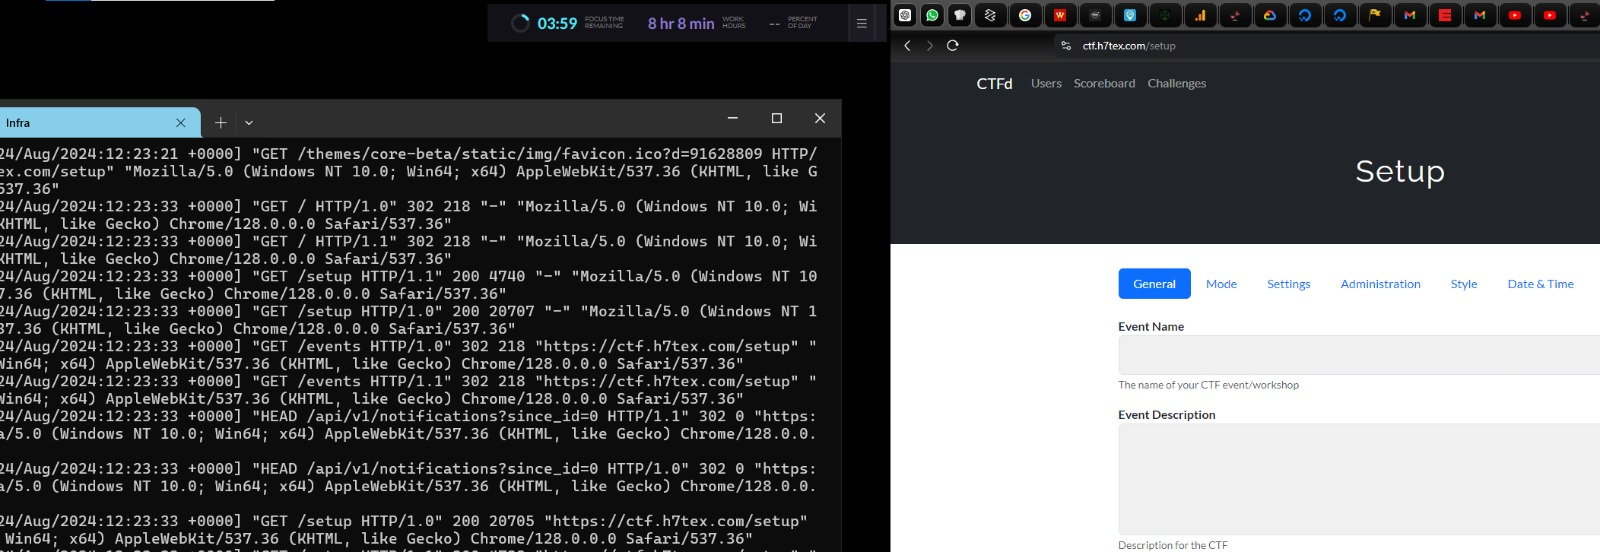Screen dimensions: 1600x552
Task: Switch to the ChatGPT tab
Action: coord(905,15)
